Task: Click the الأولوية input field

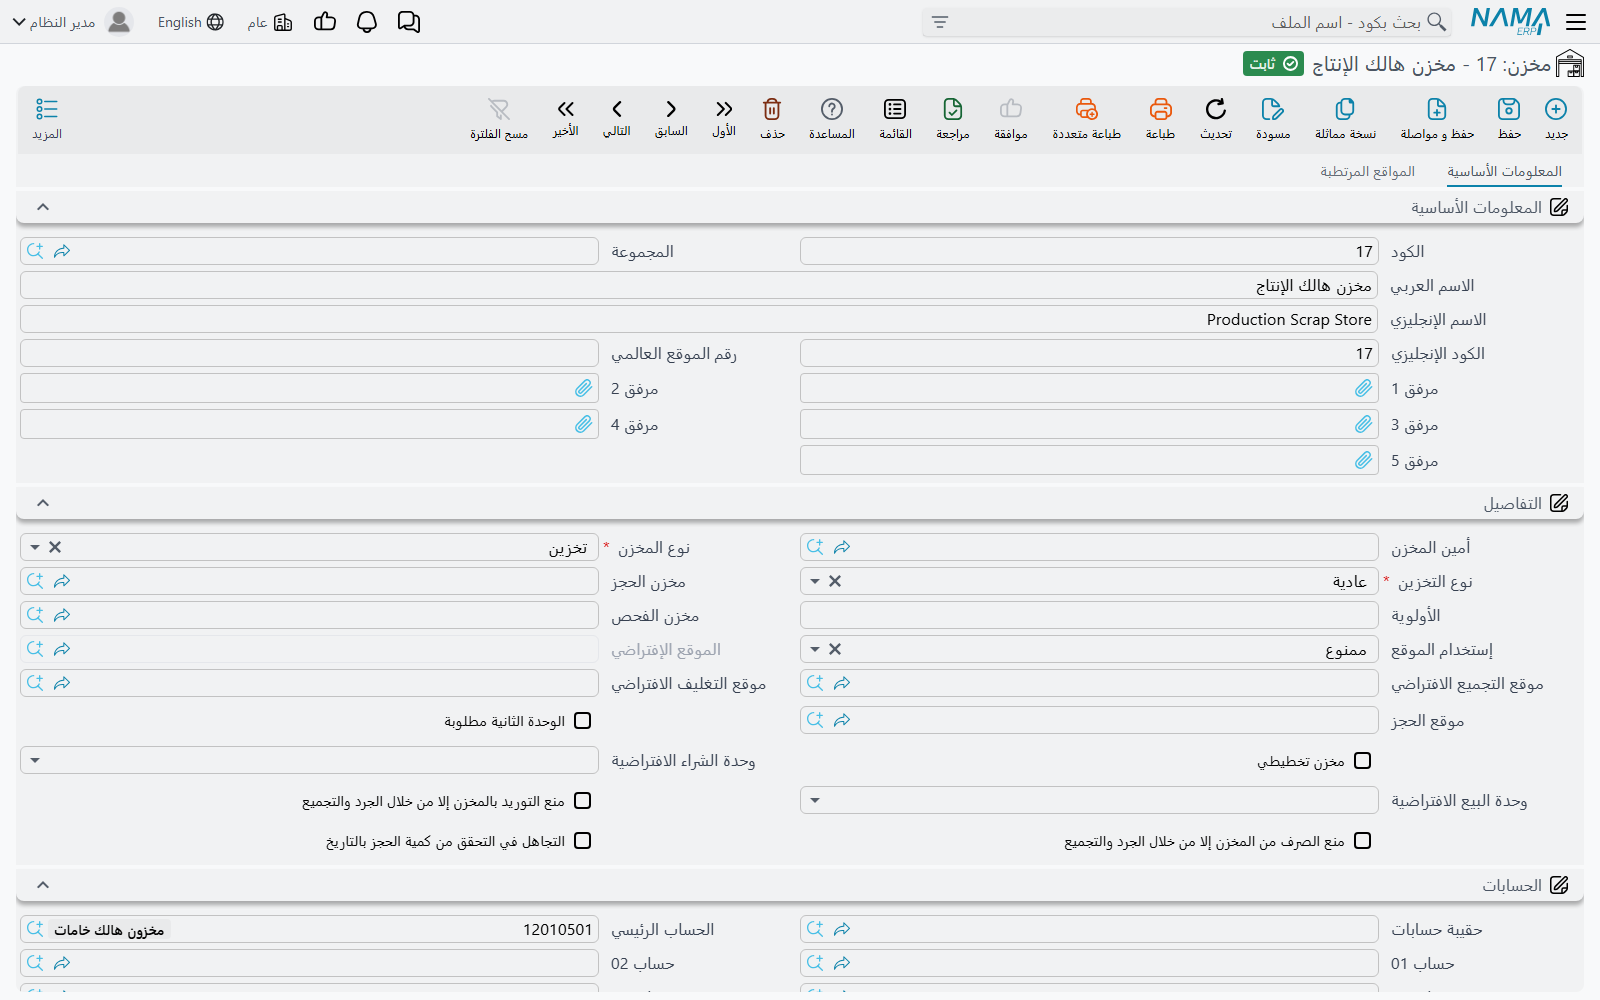Action: pos(1089,615)
